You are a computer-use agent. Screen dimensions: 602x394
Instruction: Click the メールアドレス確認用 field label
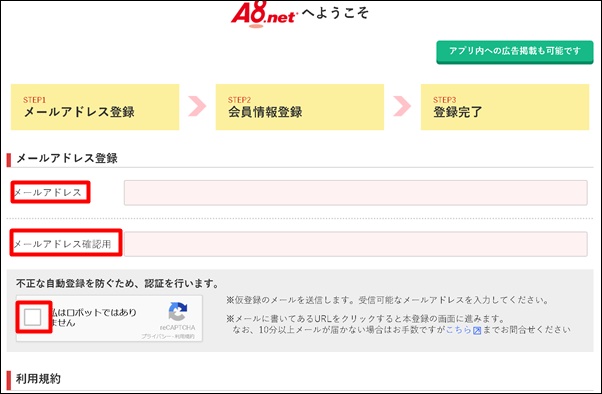[x=63, y=244]
